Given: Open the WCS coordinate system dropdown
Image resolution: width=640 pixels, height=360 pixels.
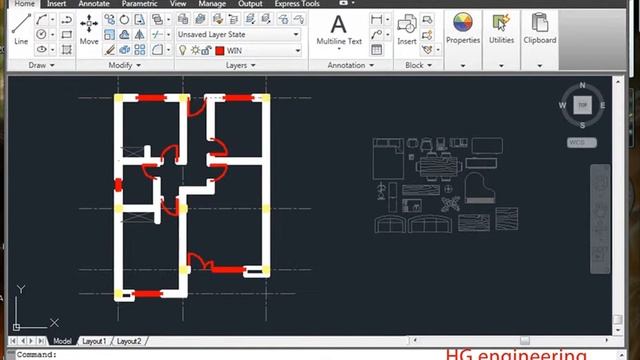Looking at the screenshot, I should point(582,142).
